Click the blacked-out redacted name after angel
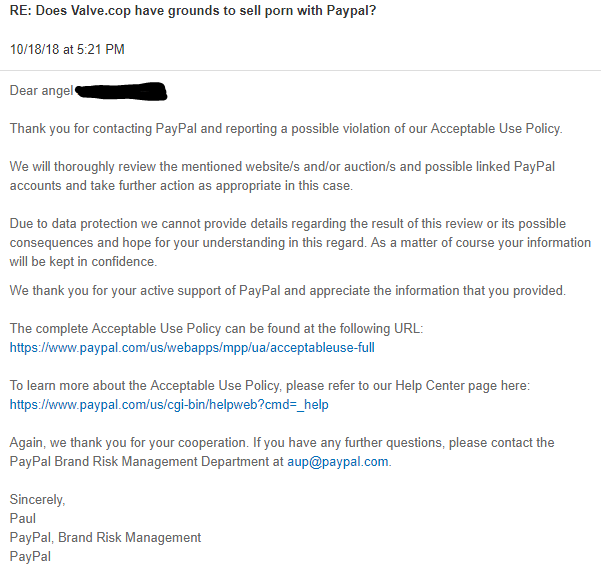This screenshot has width=601, height=573. tap(121, 93)
